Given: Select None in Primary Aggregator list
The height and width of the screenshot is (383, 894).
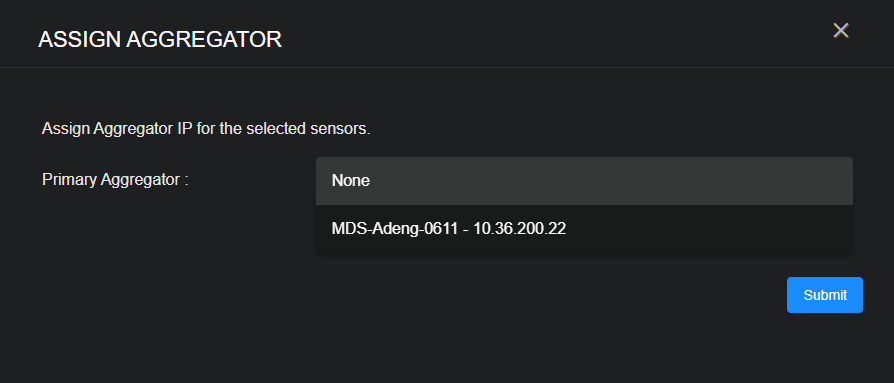Looking at the screenshot, I should [584, 181].
